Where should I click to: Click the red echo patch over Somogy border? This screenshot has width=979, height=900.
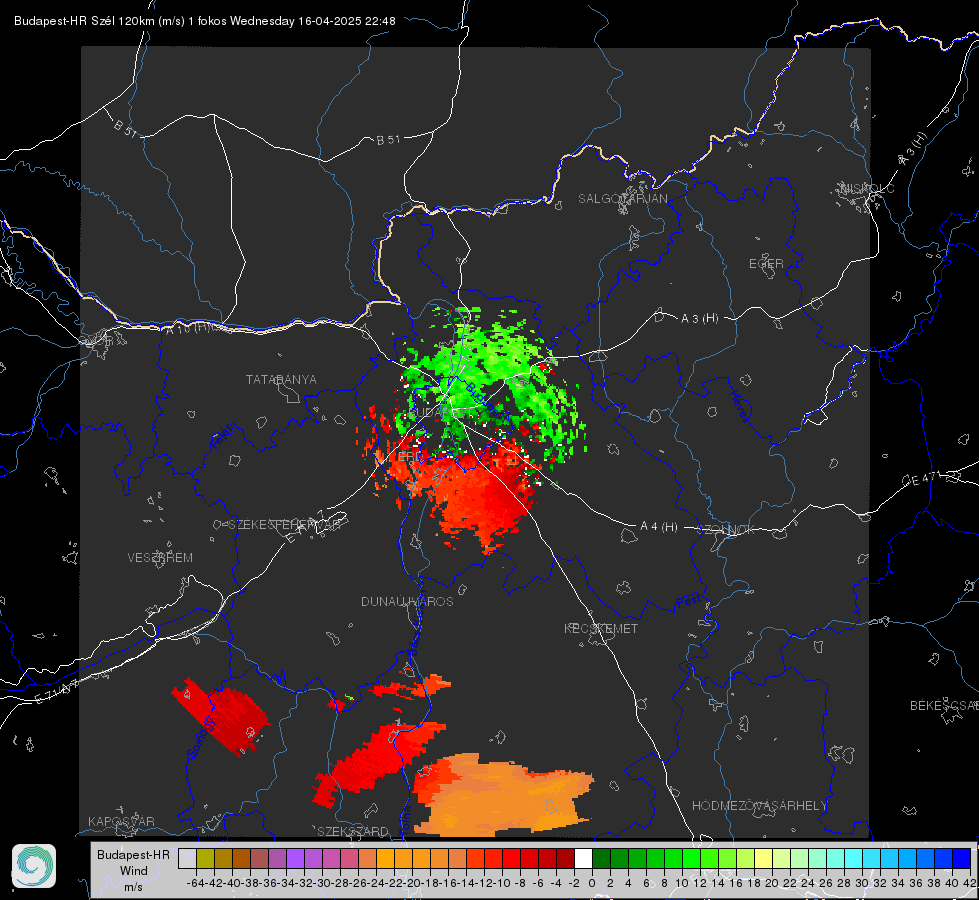220,716
